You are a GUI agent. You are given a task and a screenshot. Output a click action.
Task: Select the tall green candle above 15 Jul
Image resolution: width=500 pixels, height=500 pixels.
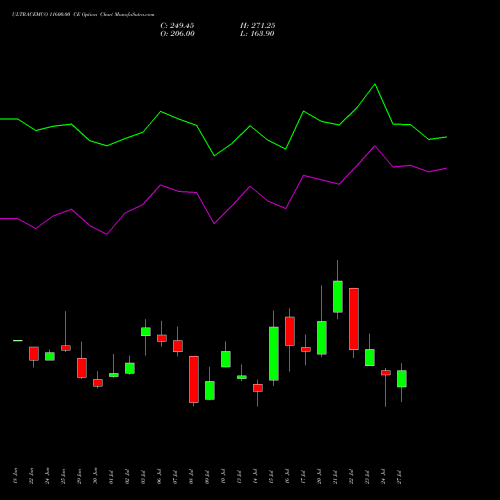(x=274, y=354)
